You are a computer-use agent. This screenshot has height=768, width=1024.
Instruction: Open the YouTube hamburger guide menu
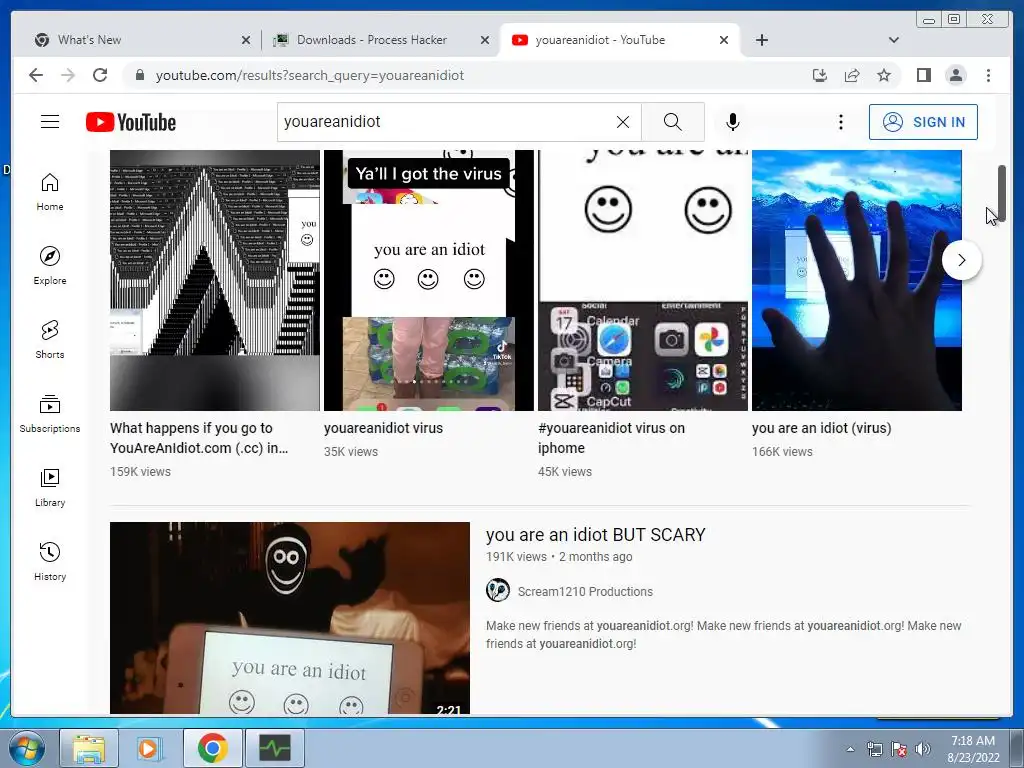[50, 121]
